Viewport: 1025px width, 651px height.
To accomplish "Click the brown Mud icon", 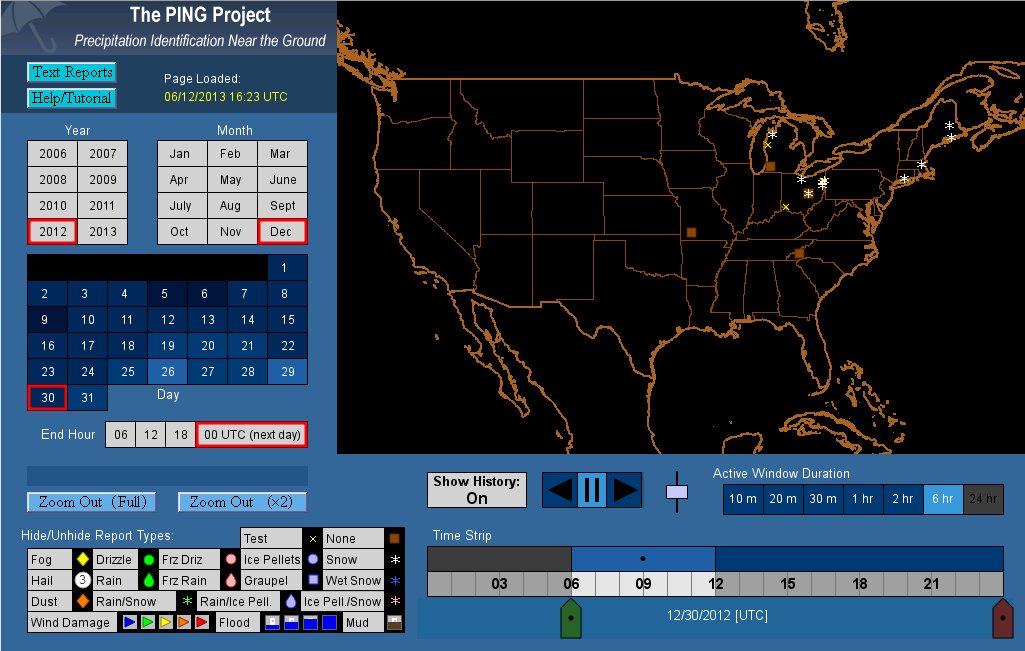I will (x=393, y=622).
